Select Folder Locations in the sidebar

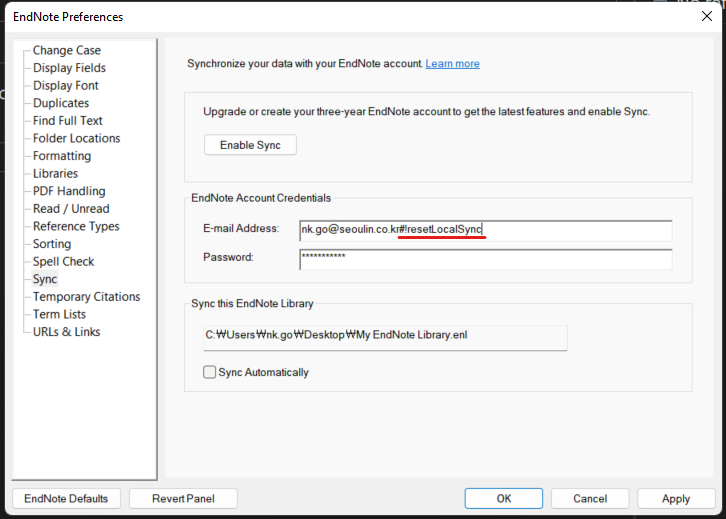(x=76, y=138)
